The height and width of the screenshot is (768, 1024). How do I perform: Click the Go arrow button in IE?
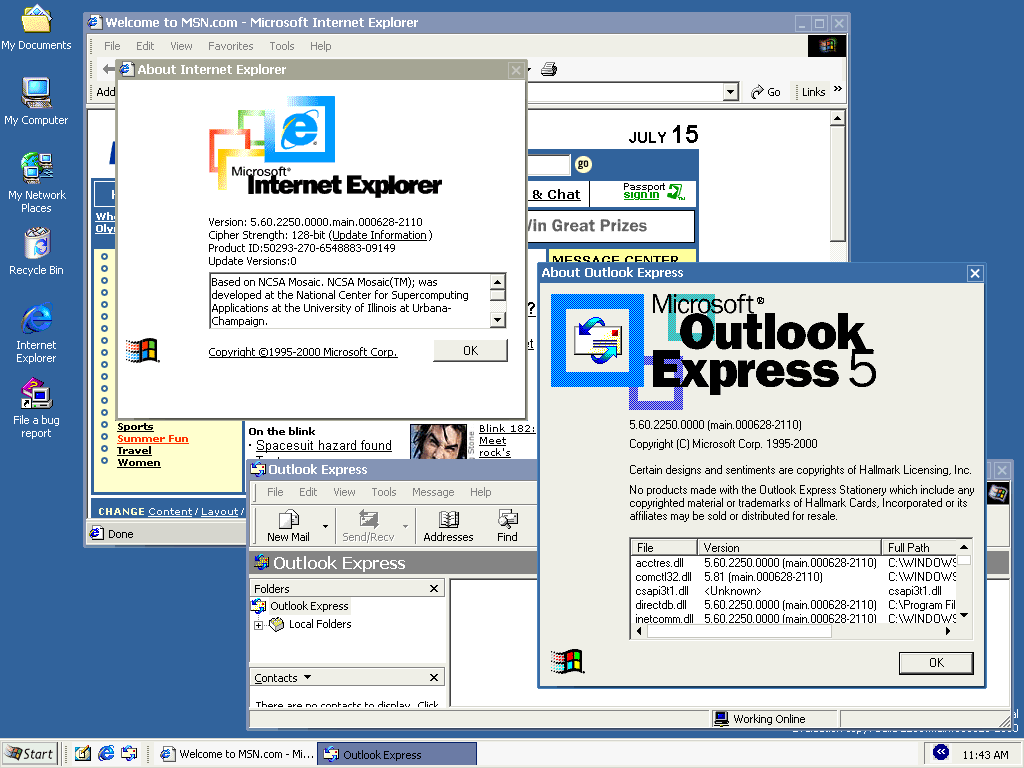coord(765,91)
